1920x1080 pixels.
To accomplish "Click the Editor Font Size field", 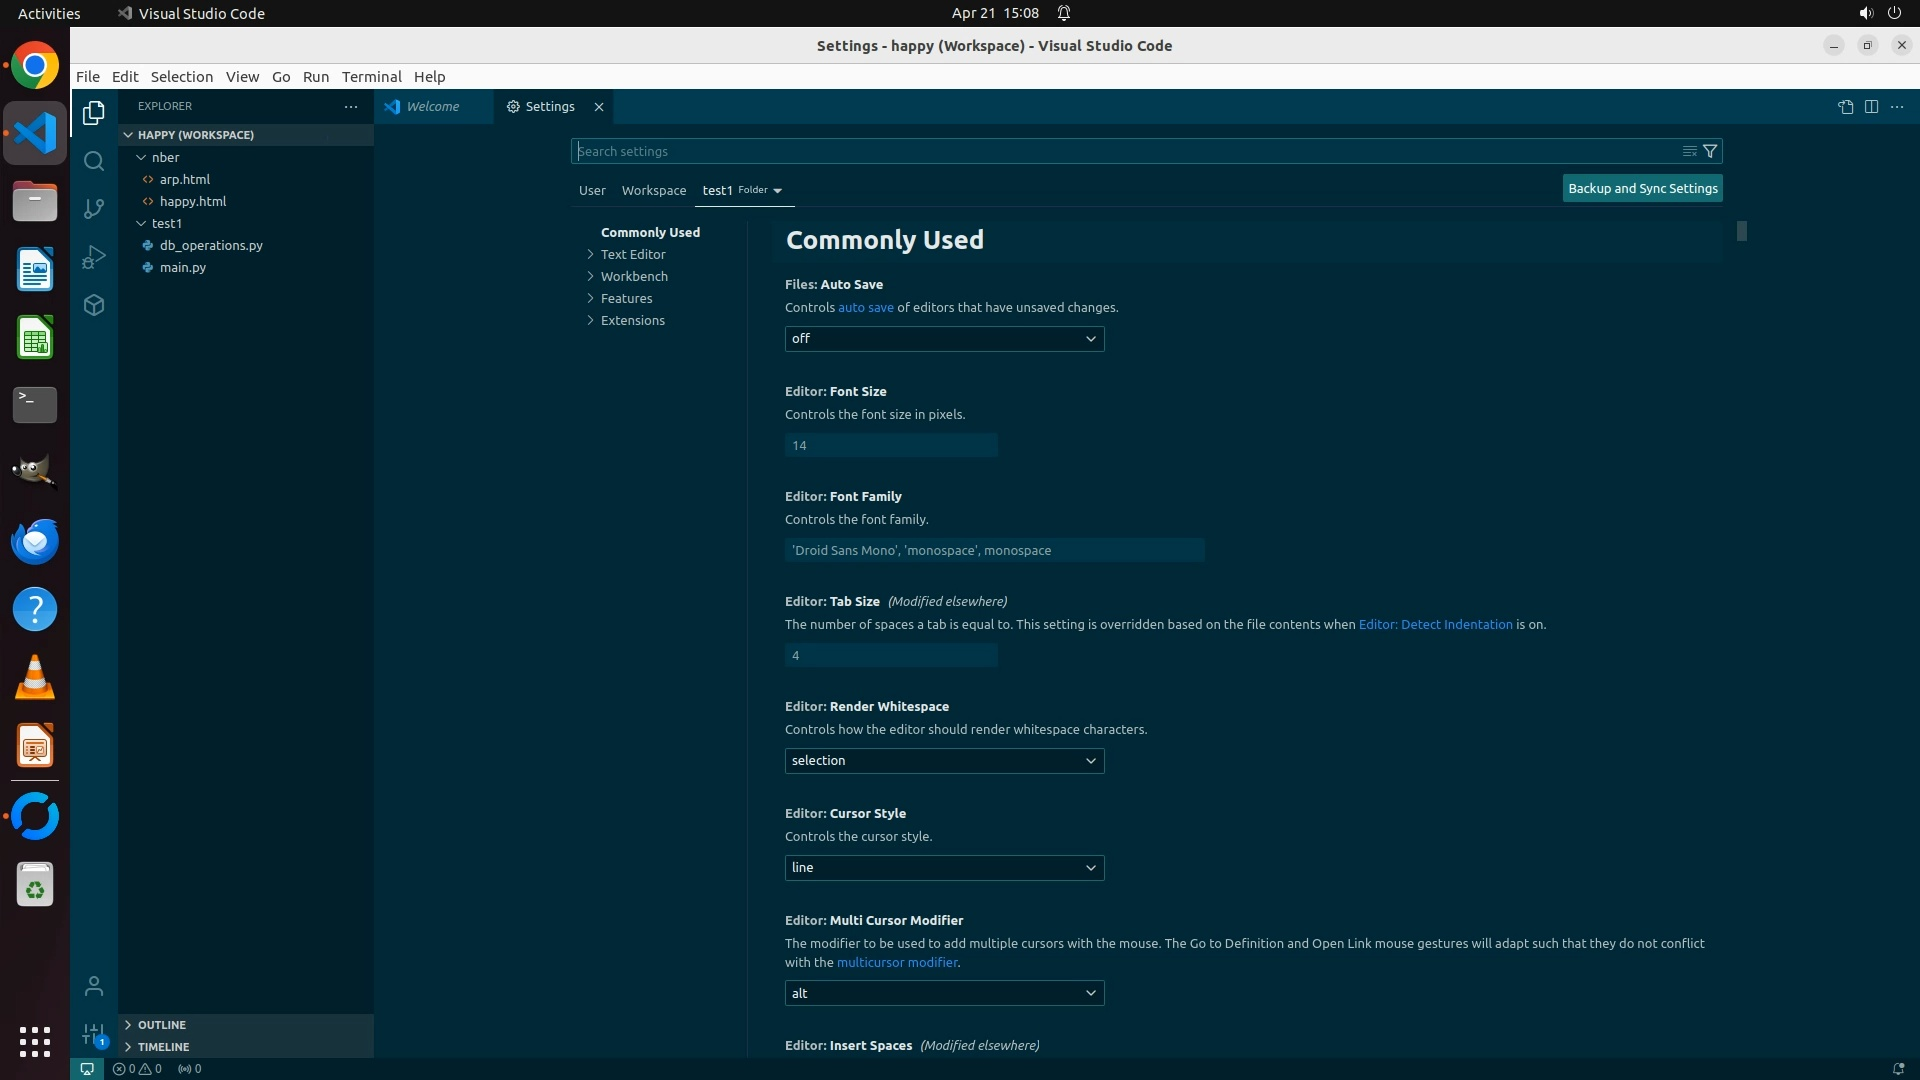I will point(890,445).
